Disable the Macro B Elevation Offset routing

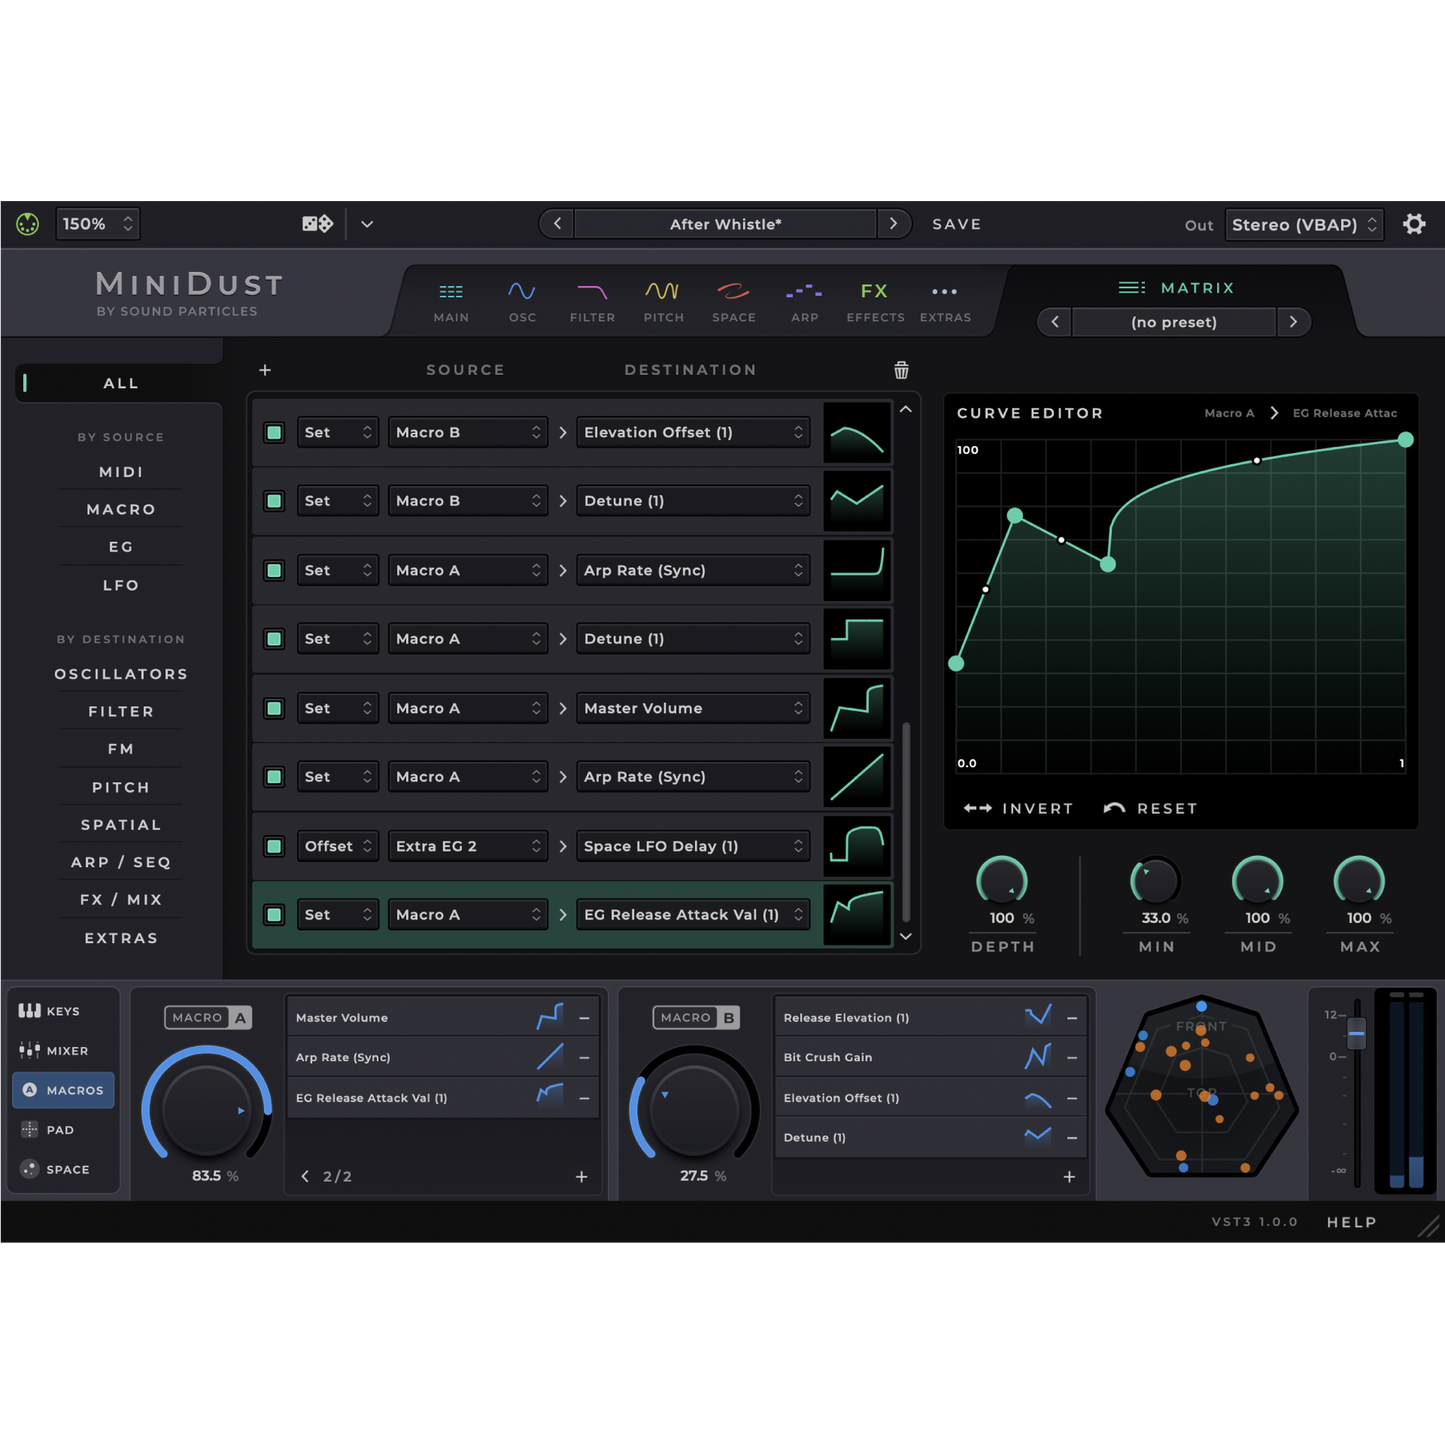[x=274, y=433]
